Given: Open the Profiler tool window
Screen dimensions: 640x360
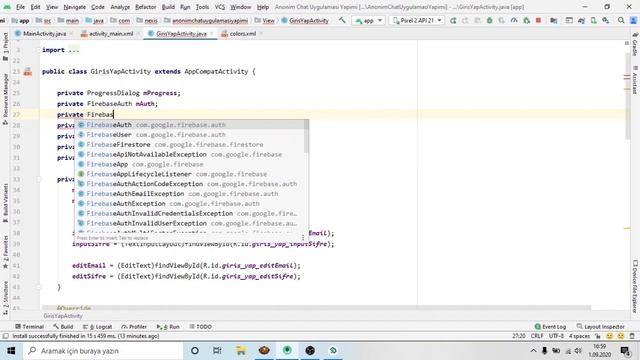Looking at the screenshot, I should point(134,327).
